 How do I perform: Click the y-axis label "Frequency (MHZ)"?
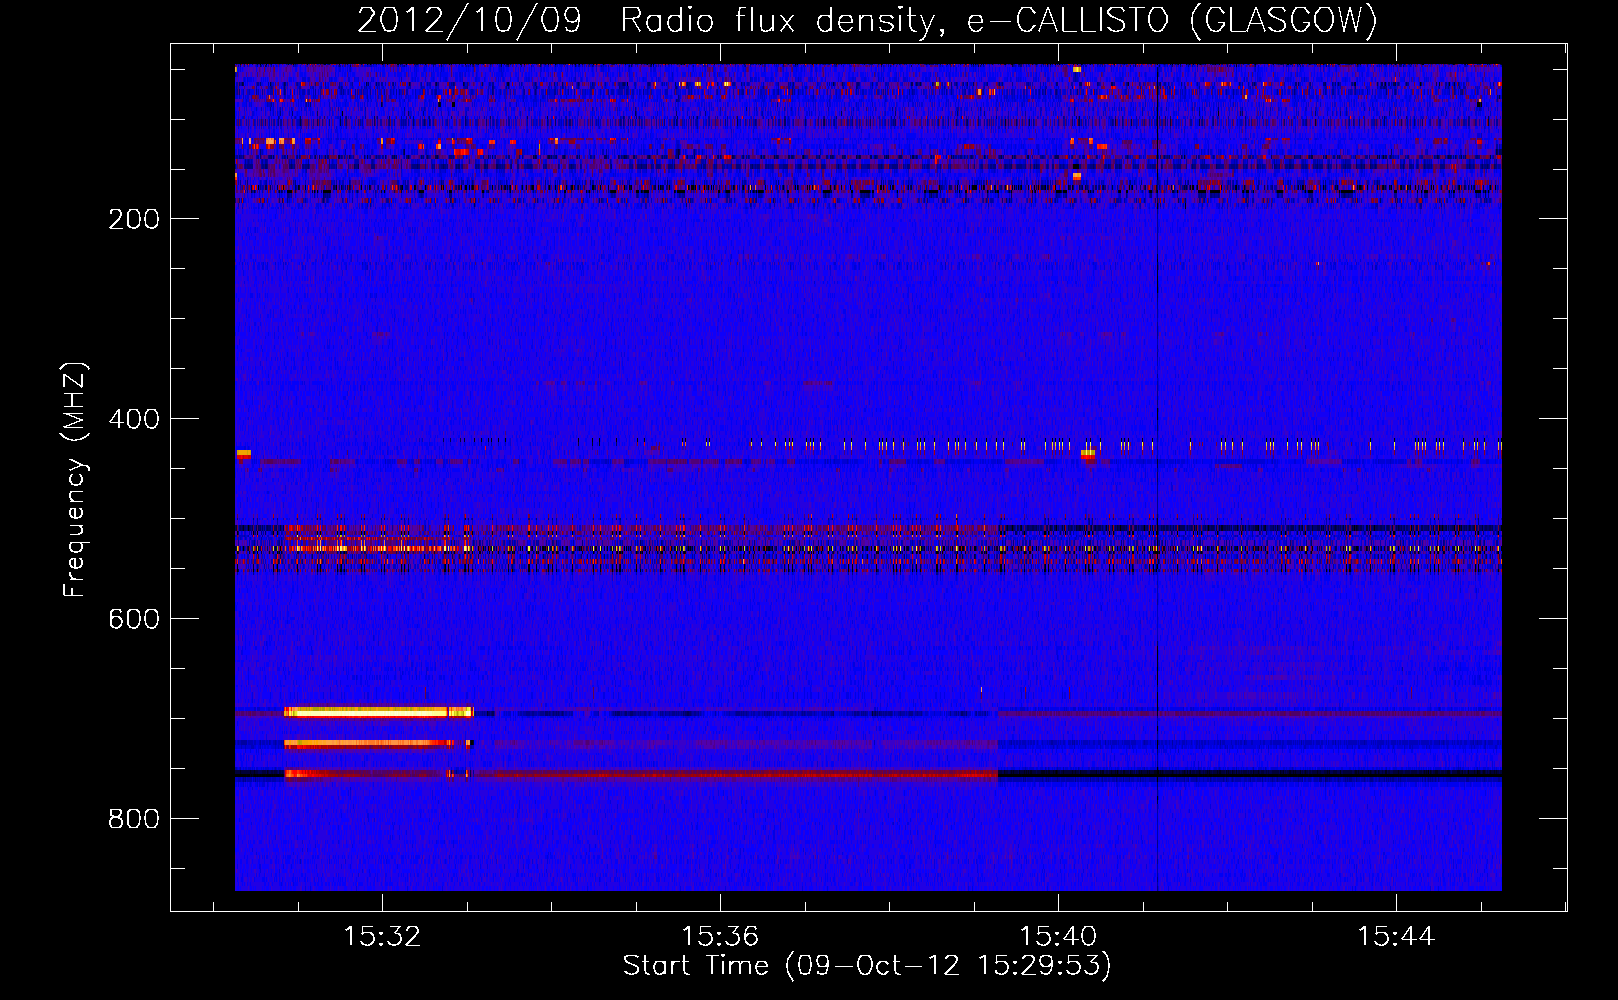pyautogui.click(x=75, y=480)
